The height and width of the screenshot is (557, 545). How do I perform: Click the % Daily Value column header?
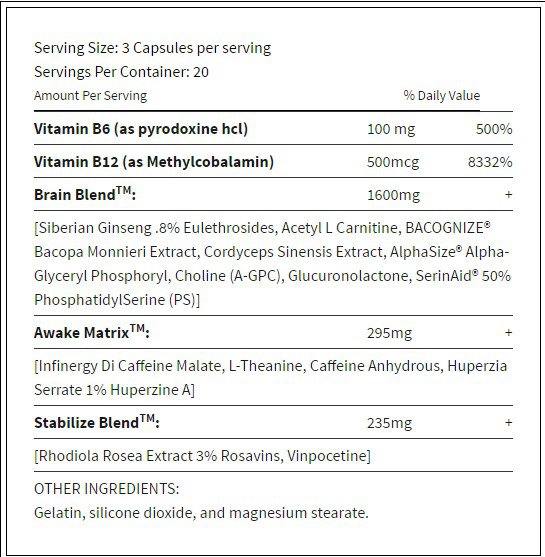coord(442,96)
